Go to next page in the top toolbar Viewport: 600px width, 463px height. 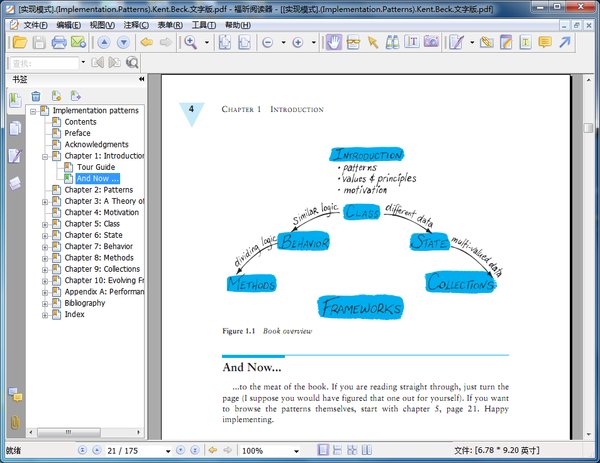click(x=123, y=42)
